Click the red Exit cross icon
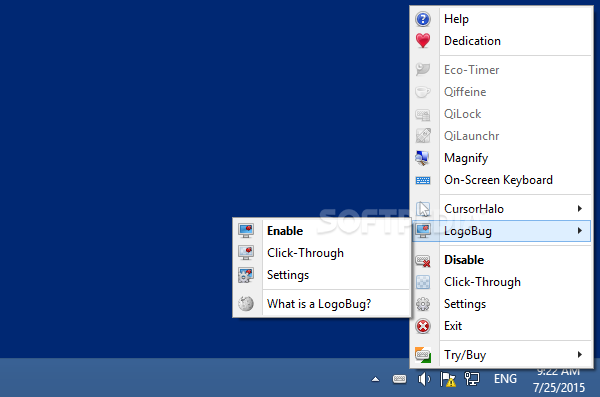600x397 pixels. point(423,326)
